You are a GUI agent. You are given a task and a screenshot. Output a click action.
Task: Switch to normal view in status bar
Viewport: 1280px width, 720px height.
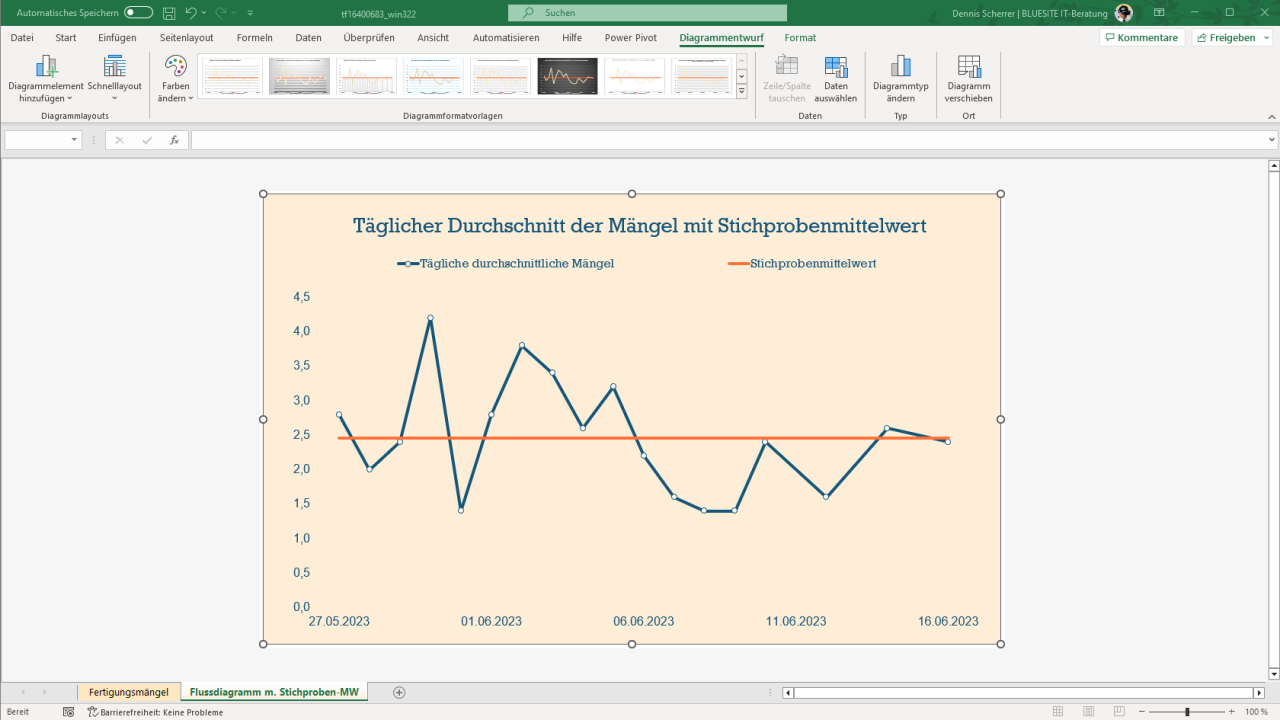tap(1059, 712)
